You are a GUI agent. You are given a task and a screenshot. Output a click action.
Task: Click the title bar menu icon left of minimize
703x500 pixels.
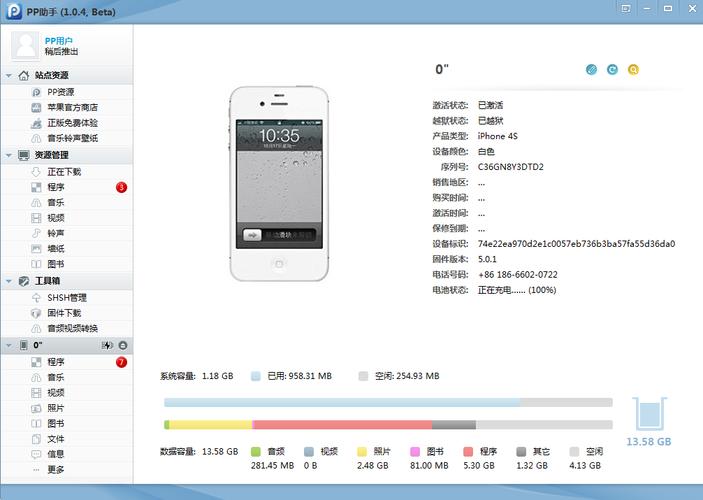coord(626,9)
